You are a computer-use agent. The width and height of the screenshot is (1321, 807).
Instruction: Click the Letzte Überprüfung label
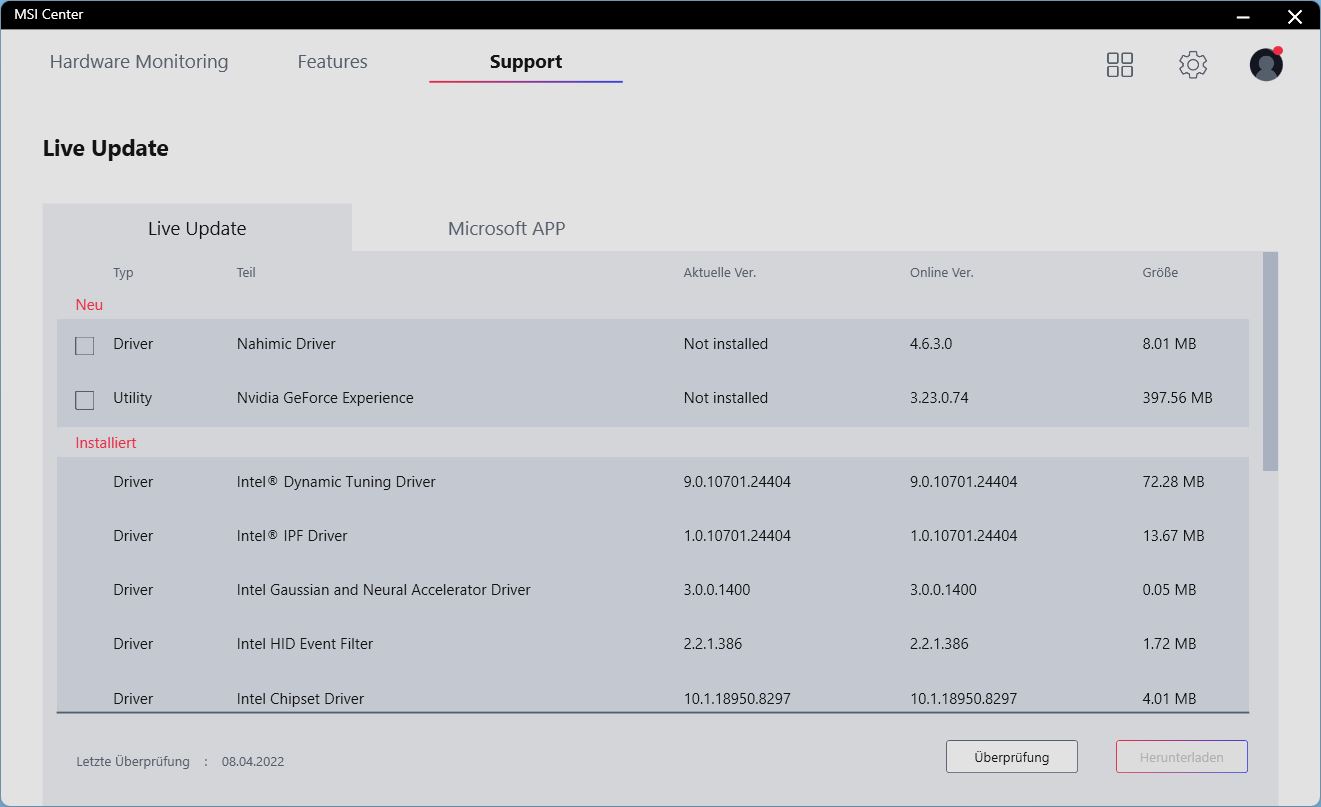tap(133, 762)
